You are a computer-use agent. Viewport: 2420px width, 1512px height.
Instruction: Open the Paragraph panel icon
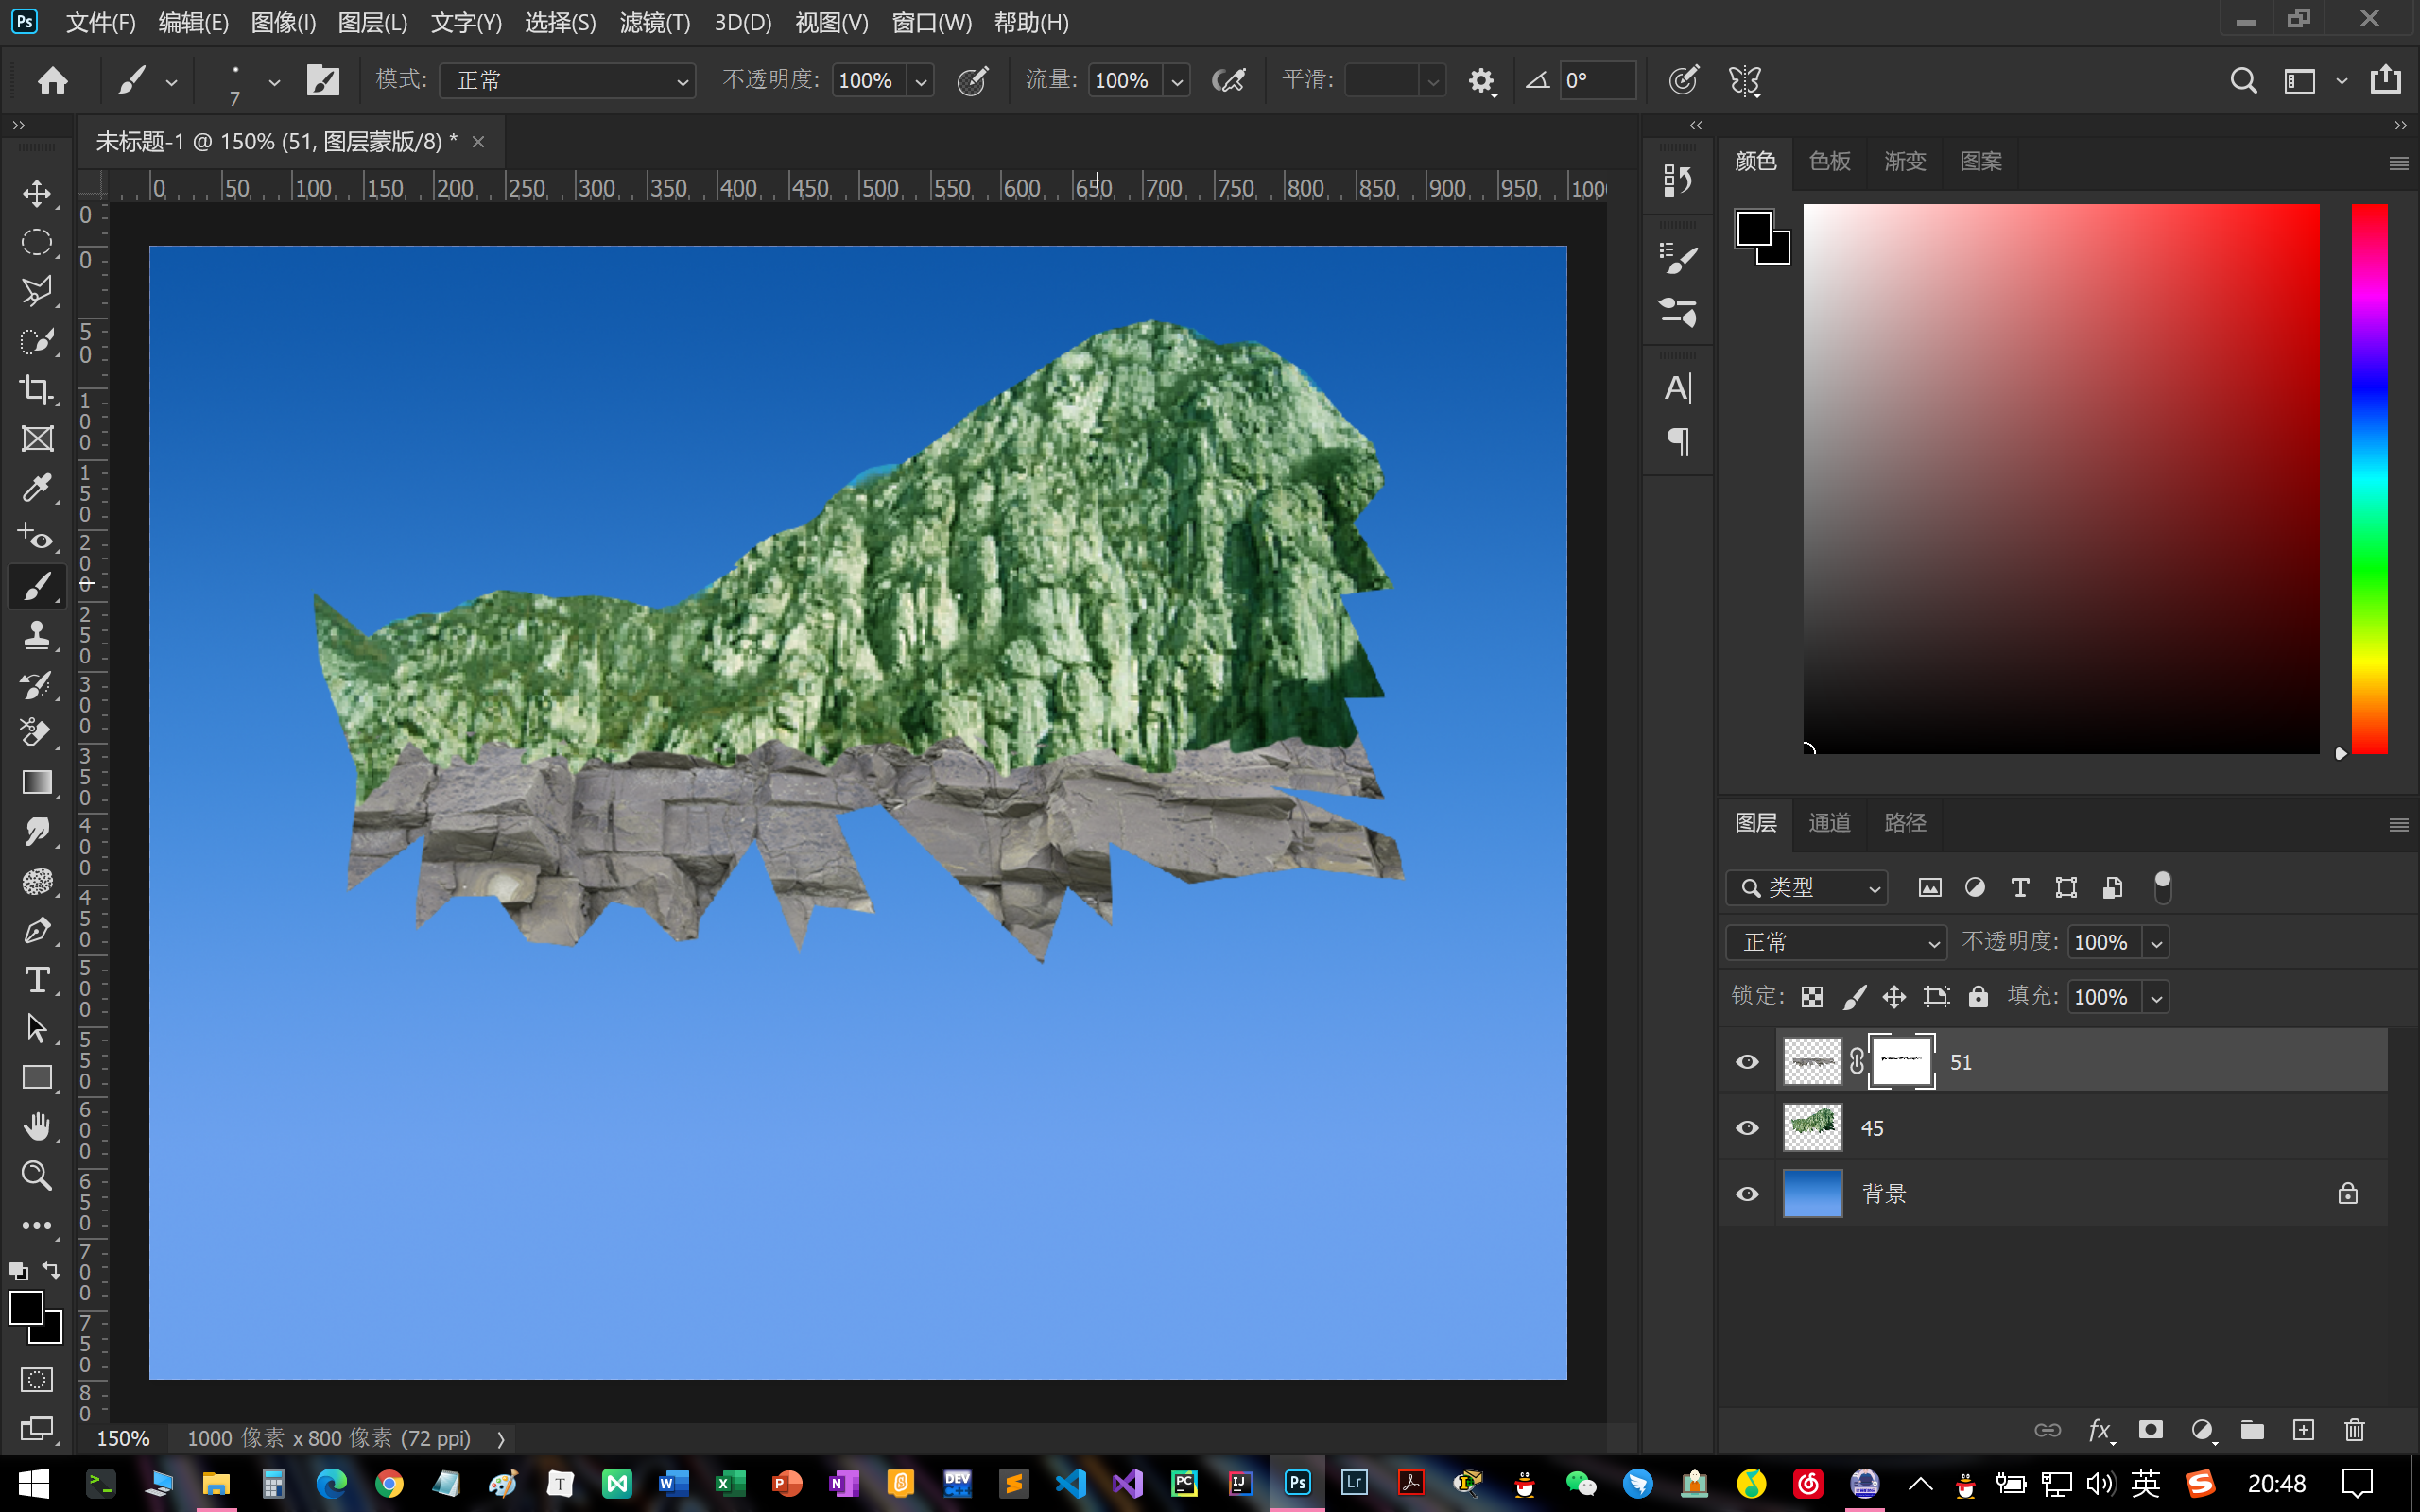coord(1677,441)
